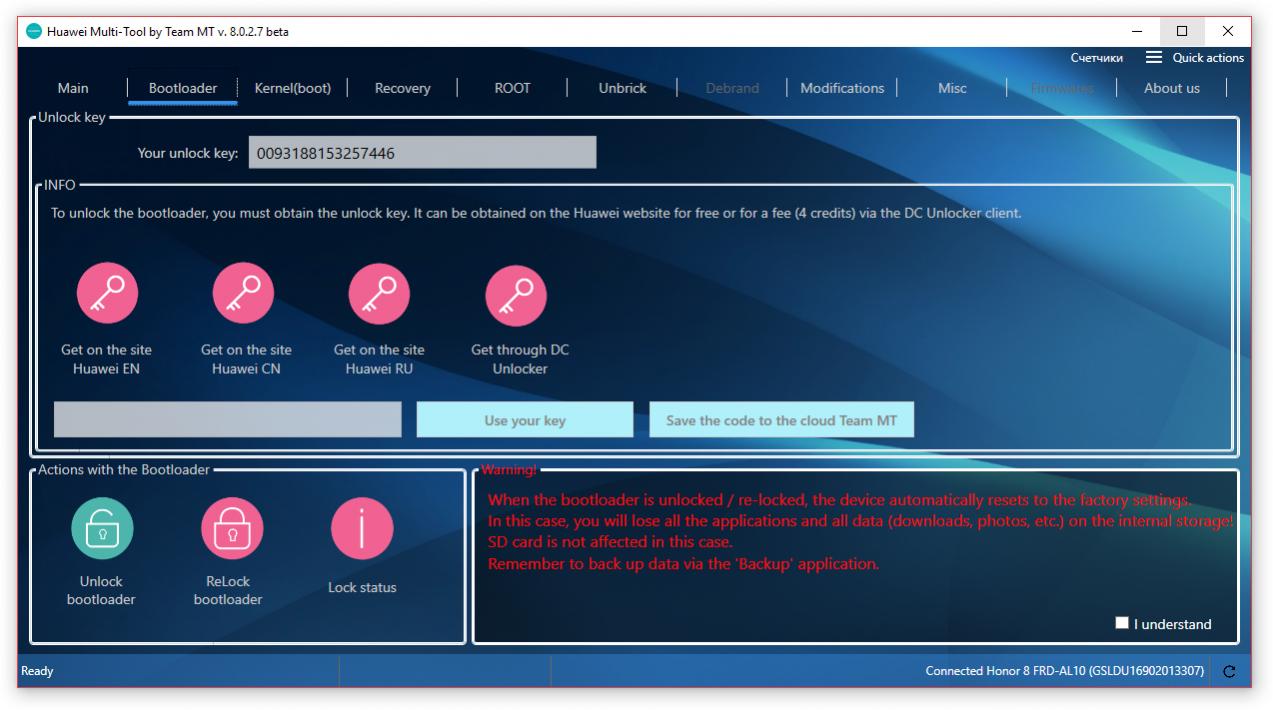Click the disabled Debrand tab

coord(732,88)
